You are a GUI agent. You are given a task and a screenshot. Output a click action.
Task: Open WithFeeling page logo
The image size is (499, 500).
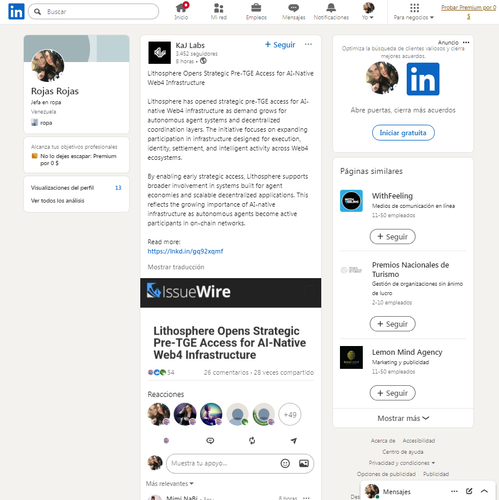351,201
